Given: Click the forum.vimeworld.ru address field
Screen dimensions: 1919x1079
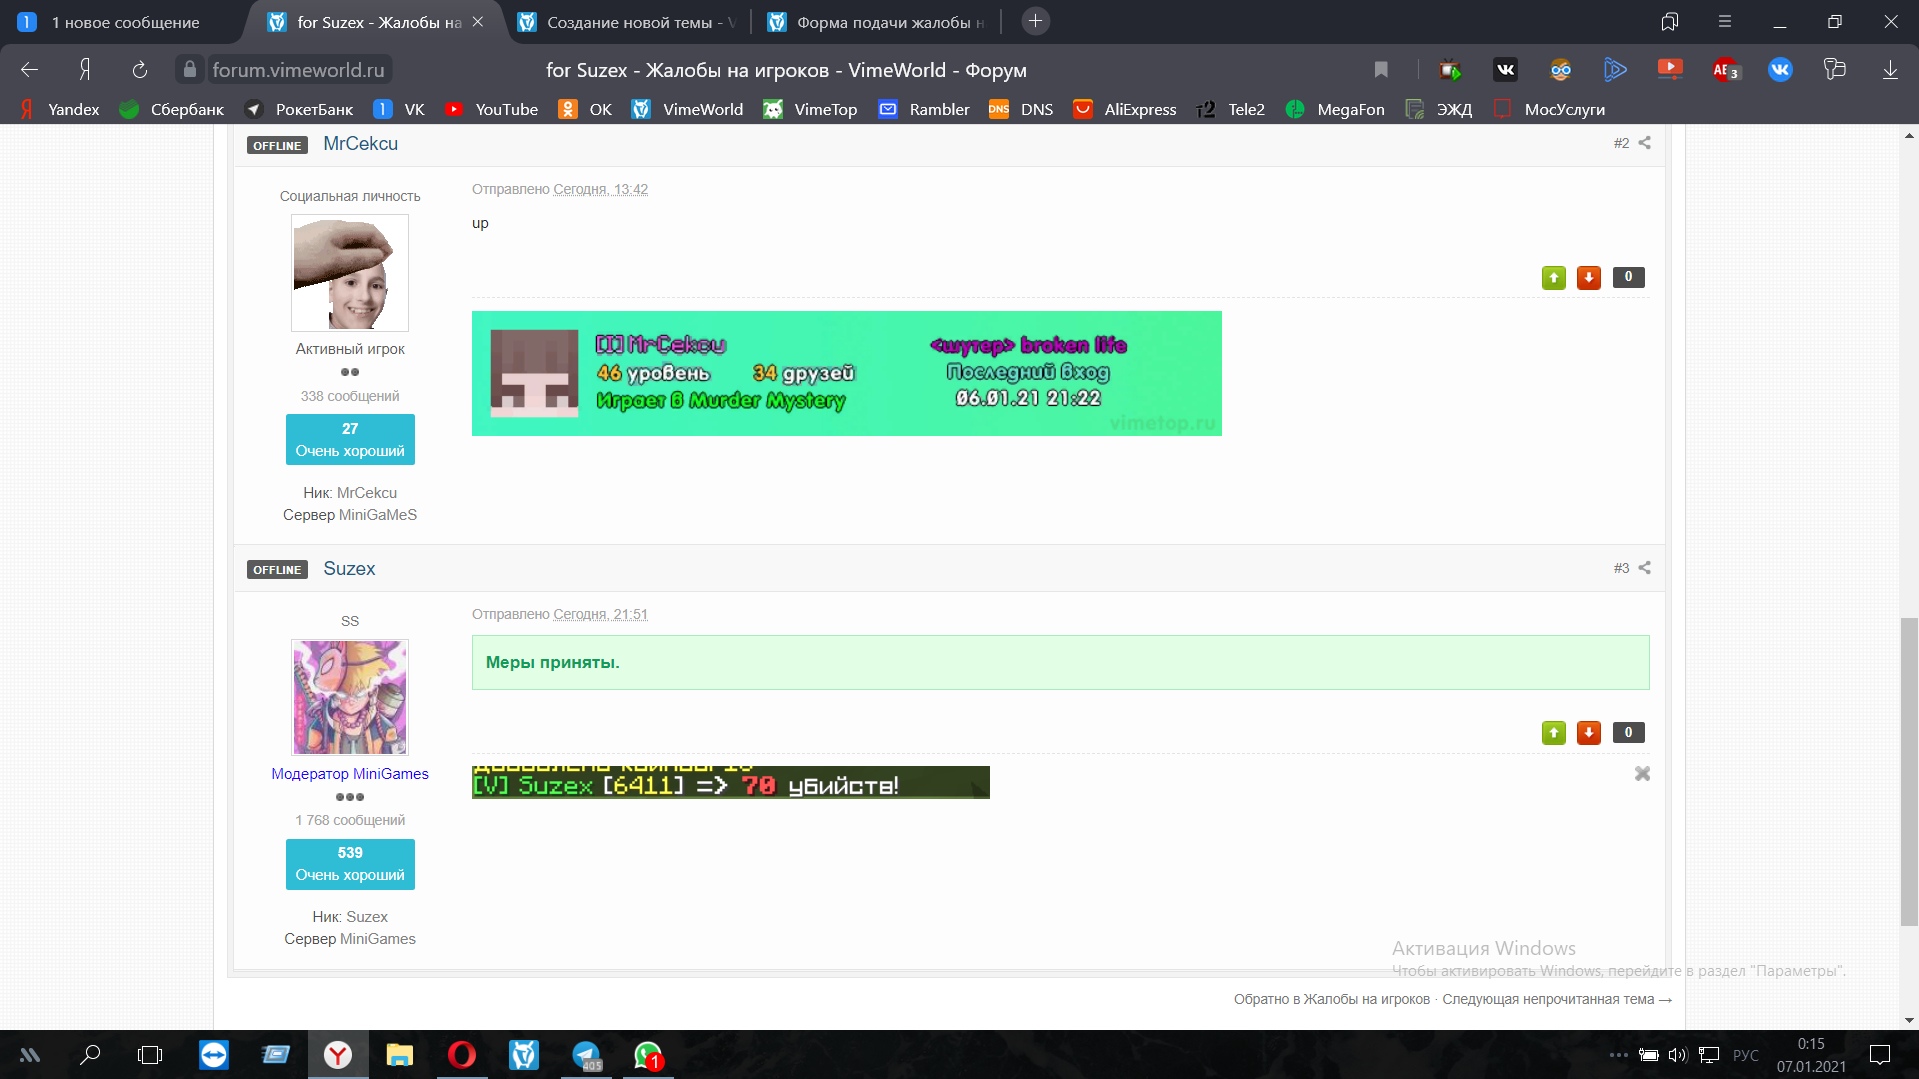Looking at the screenshot, I should click(297, 70).
